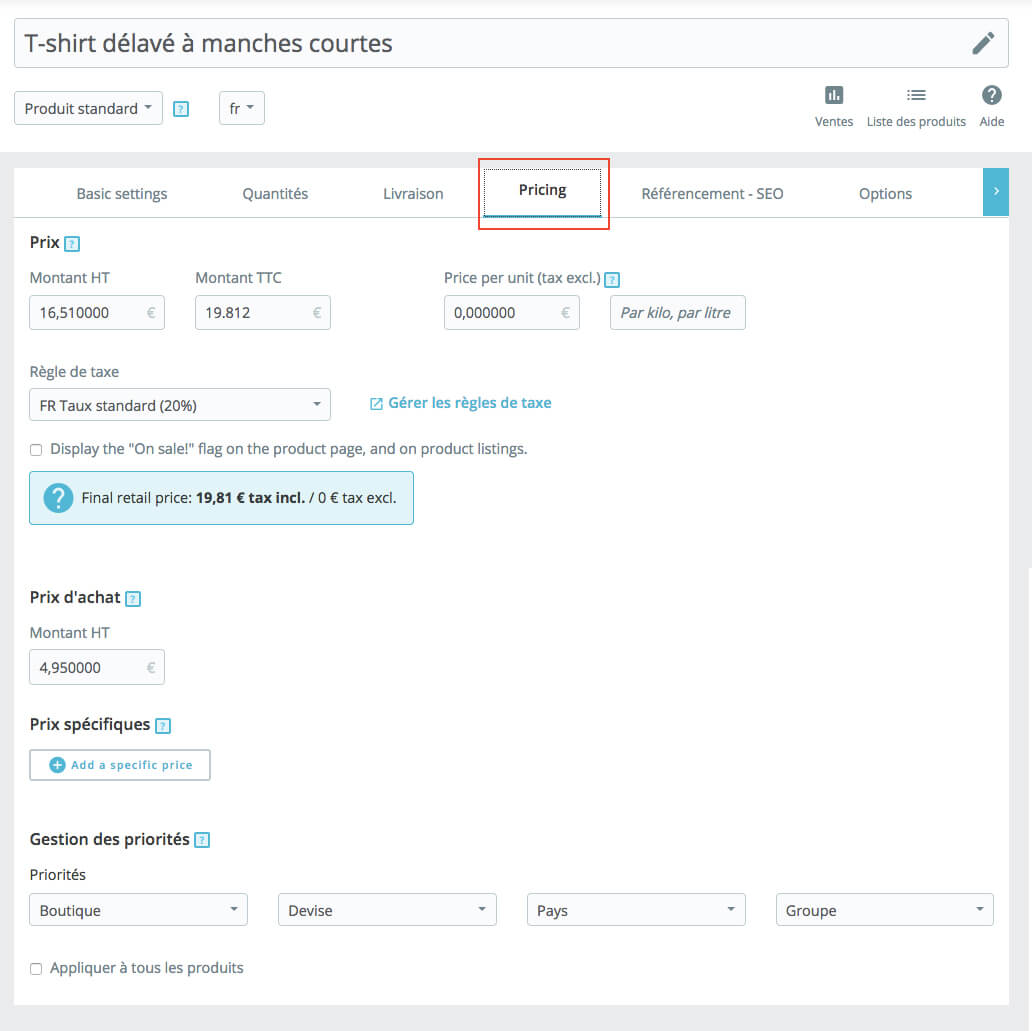
Task: Switch to the Référencement - SEO tab
Action: (712, 194)
